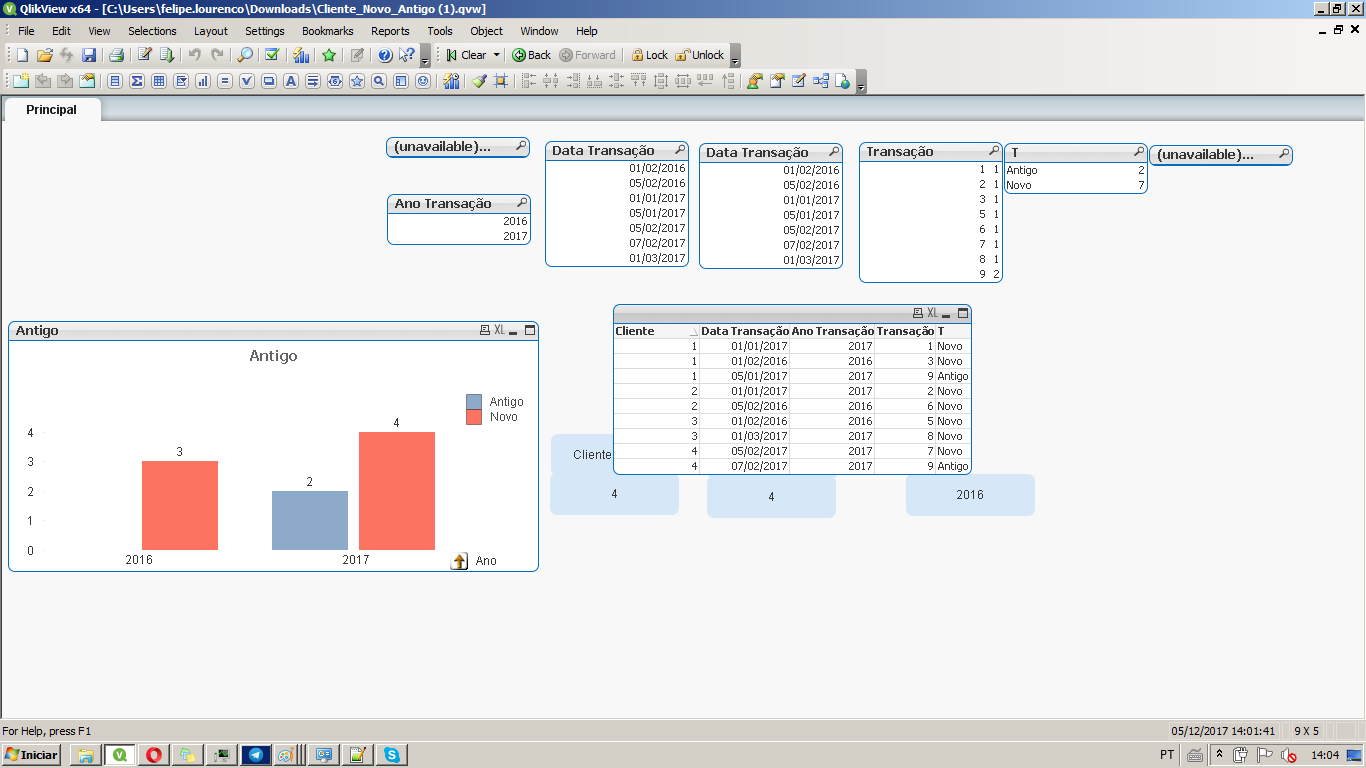Open search in Ano Transação list box

point(521,203)
